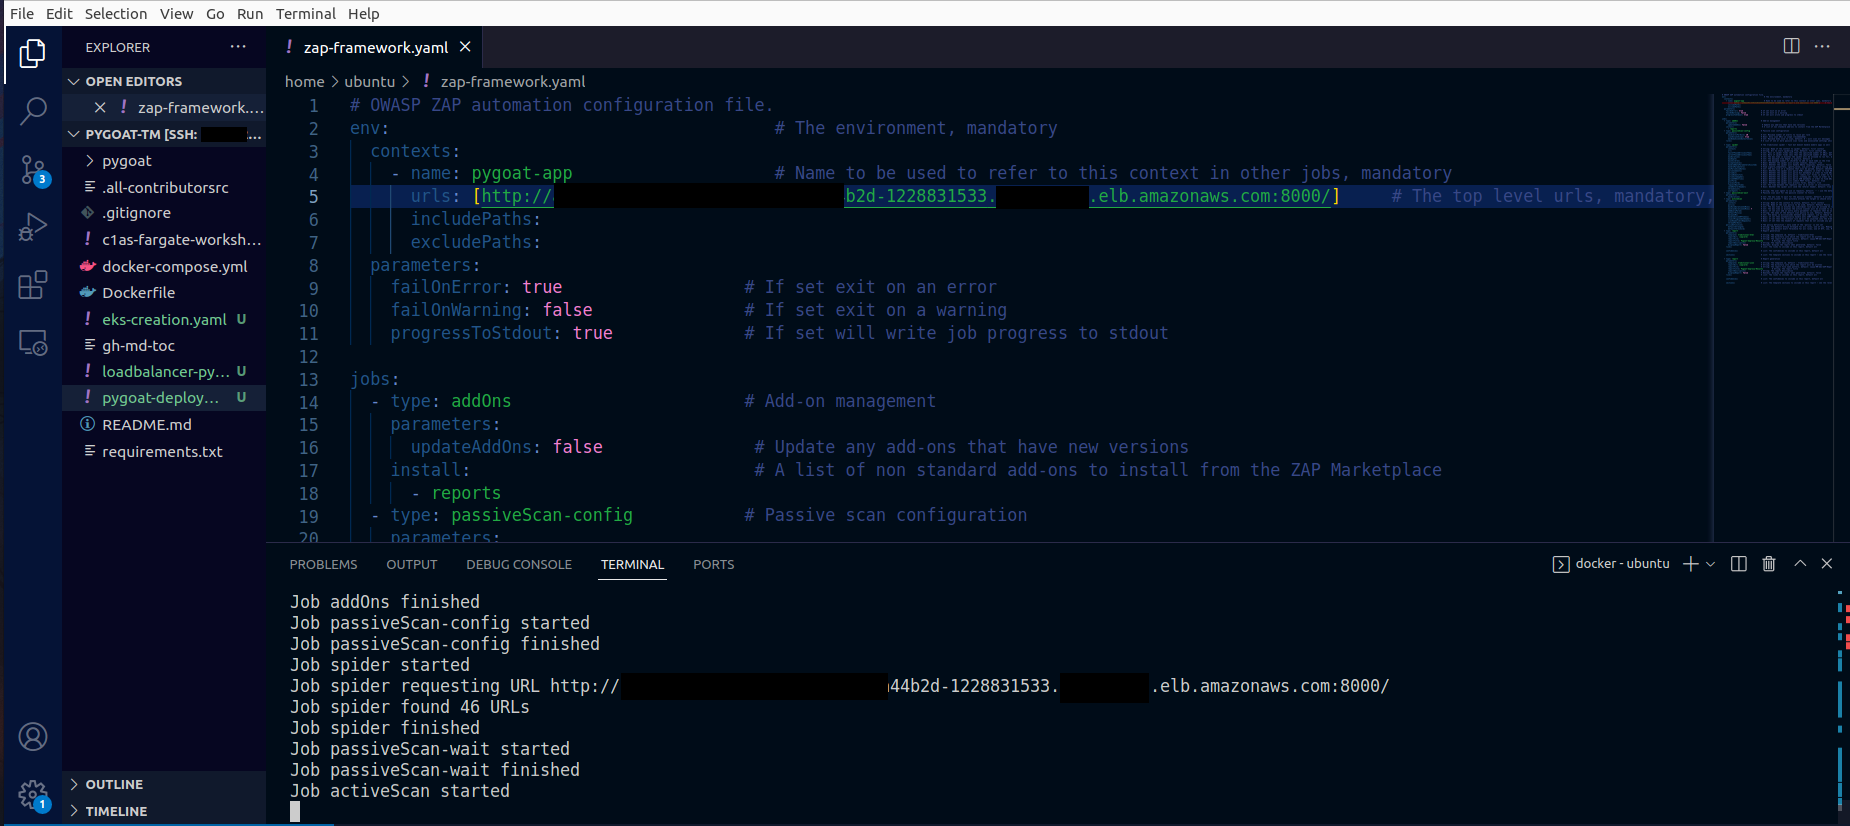Open the Manage gear icon
1850x826 pixels.
[x=32, y=796]
